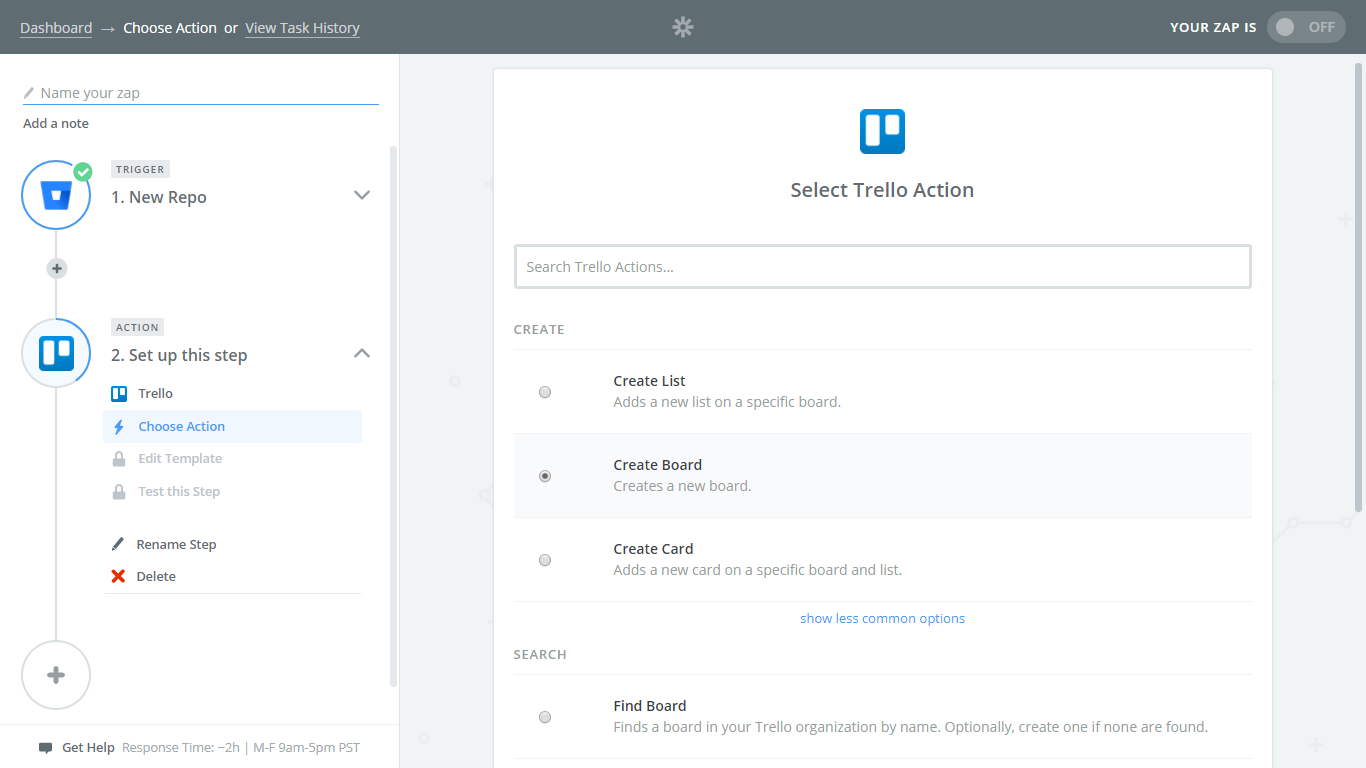Click the Search Trello Actions field
The width and height of the screenshot is (1366, 768).
[x=882, y=267]
